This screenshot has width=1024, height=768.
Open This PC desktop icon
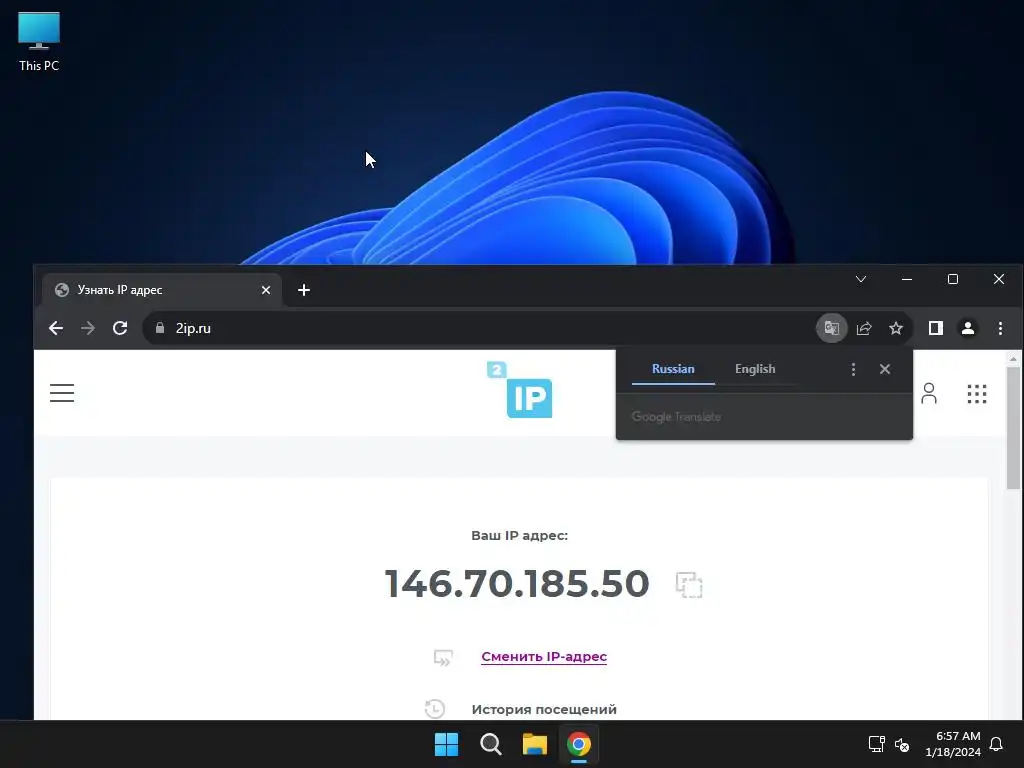click(39, 42)
